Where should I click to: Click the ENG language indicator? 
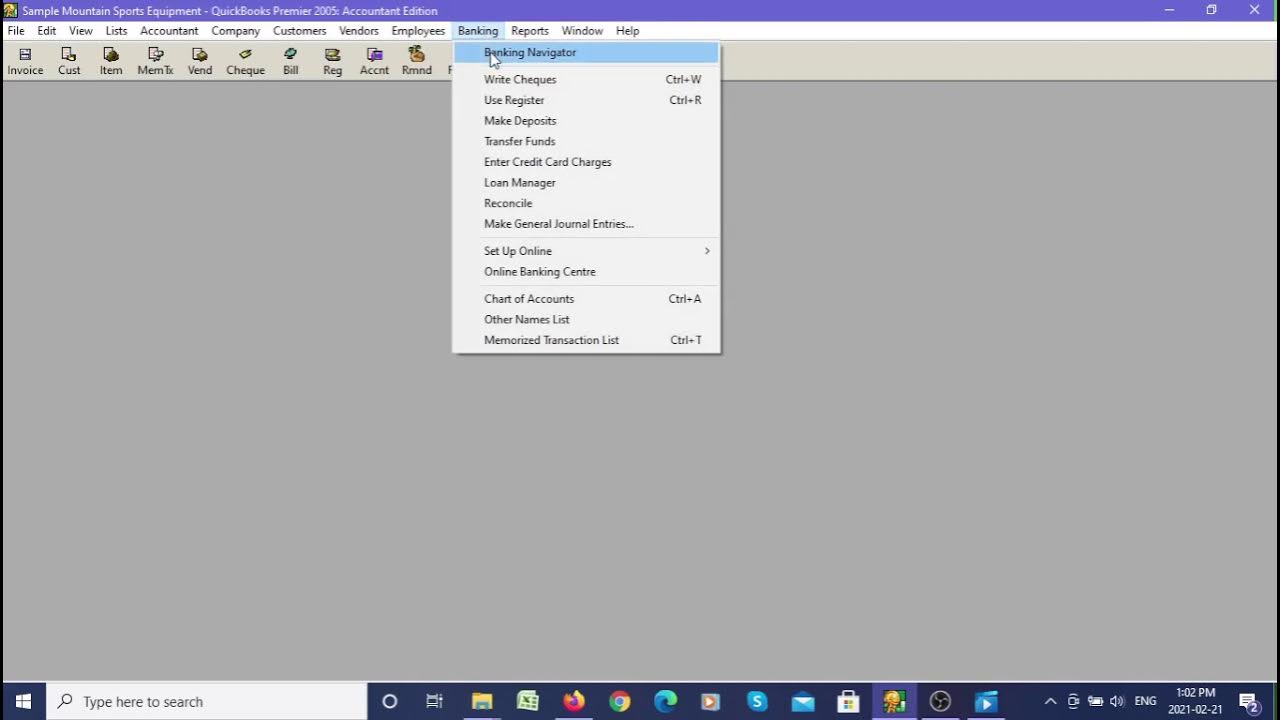[1145, 701]
